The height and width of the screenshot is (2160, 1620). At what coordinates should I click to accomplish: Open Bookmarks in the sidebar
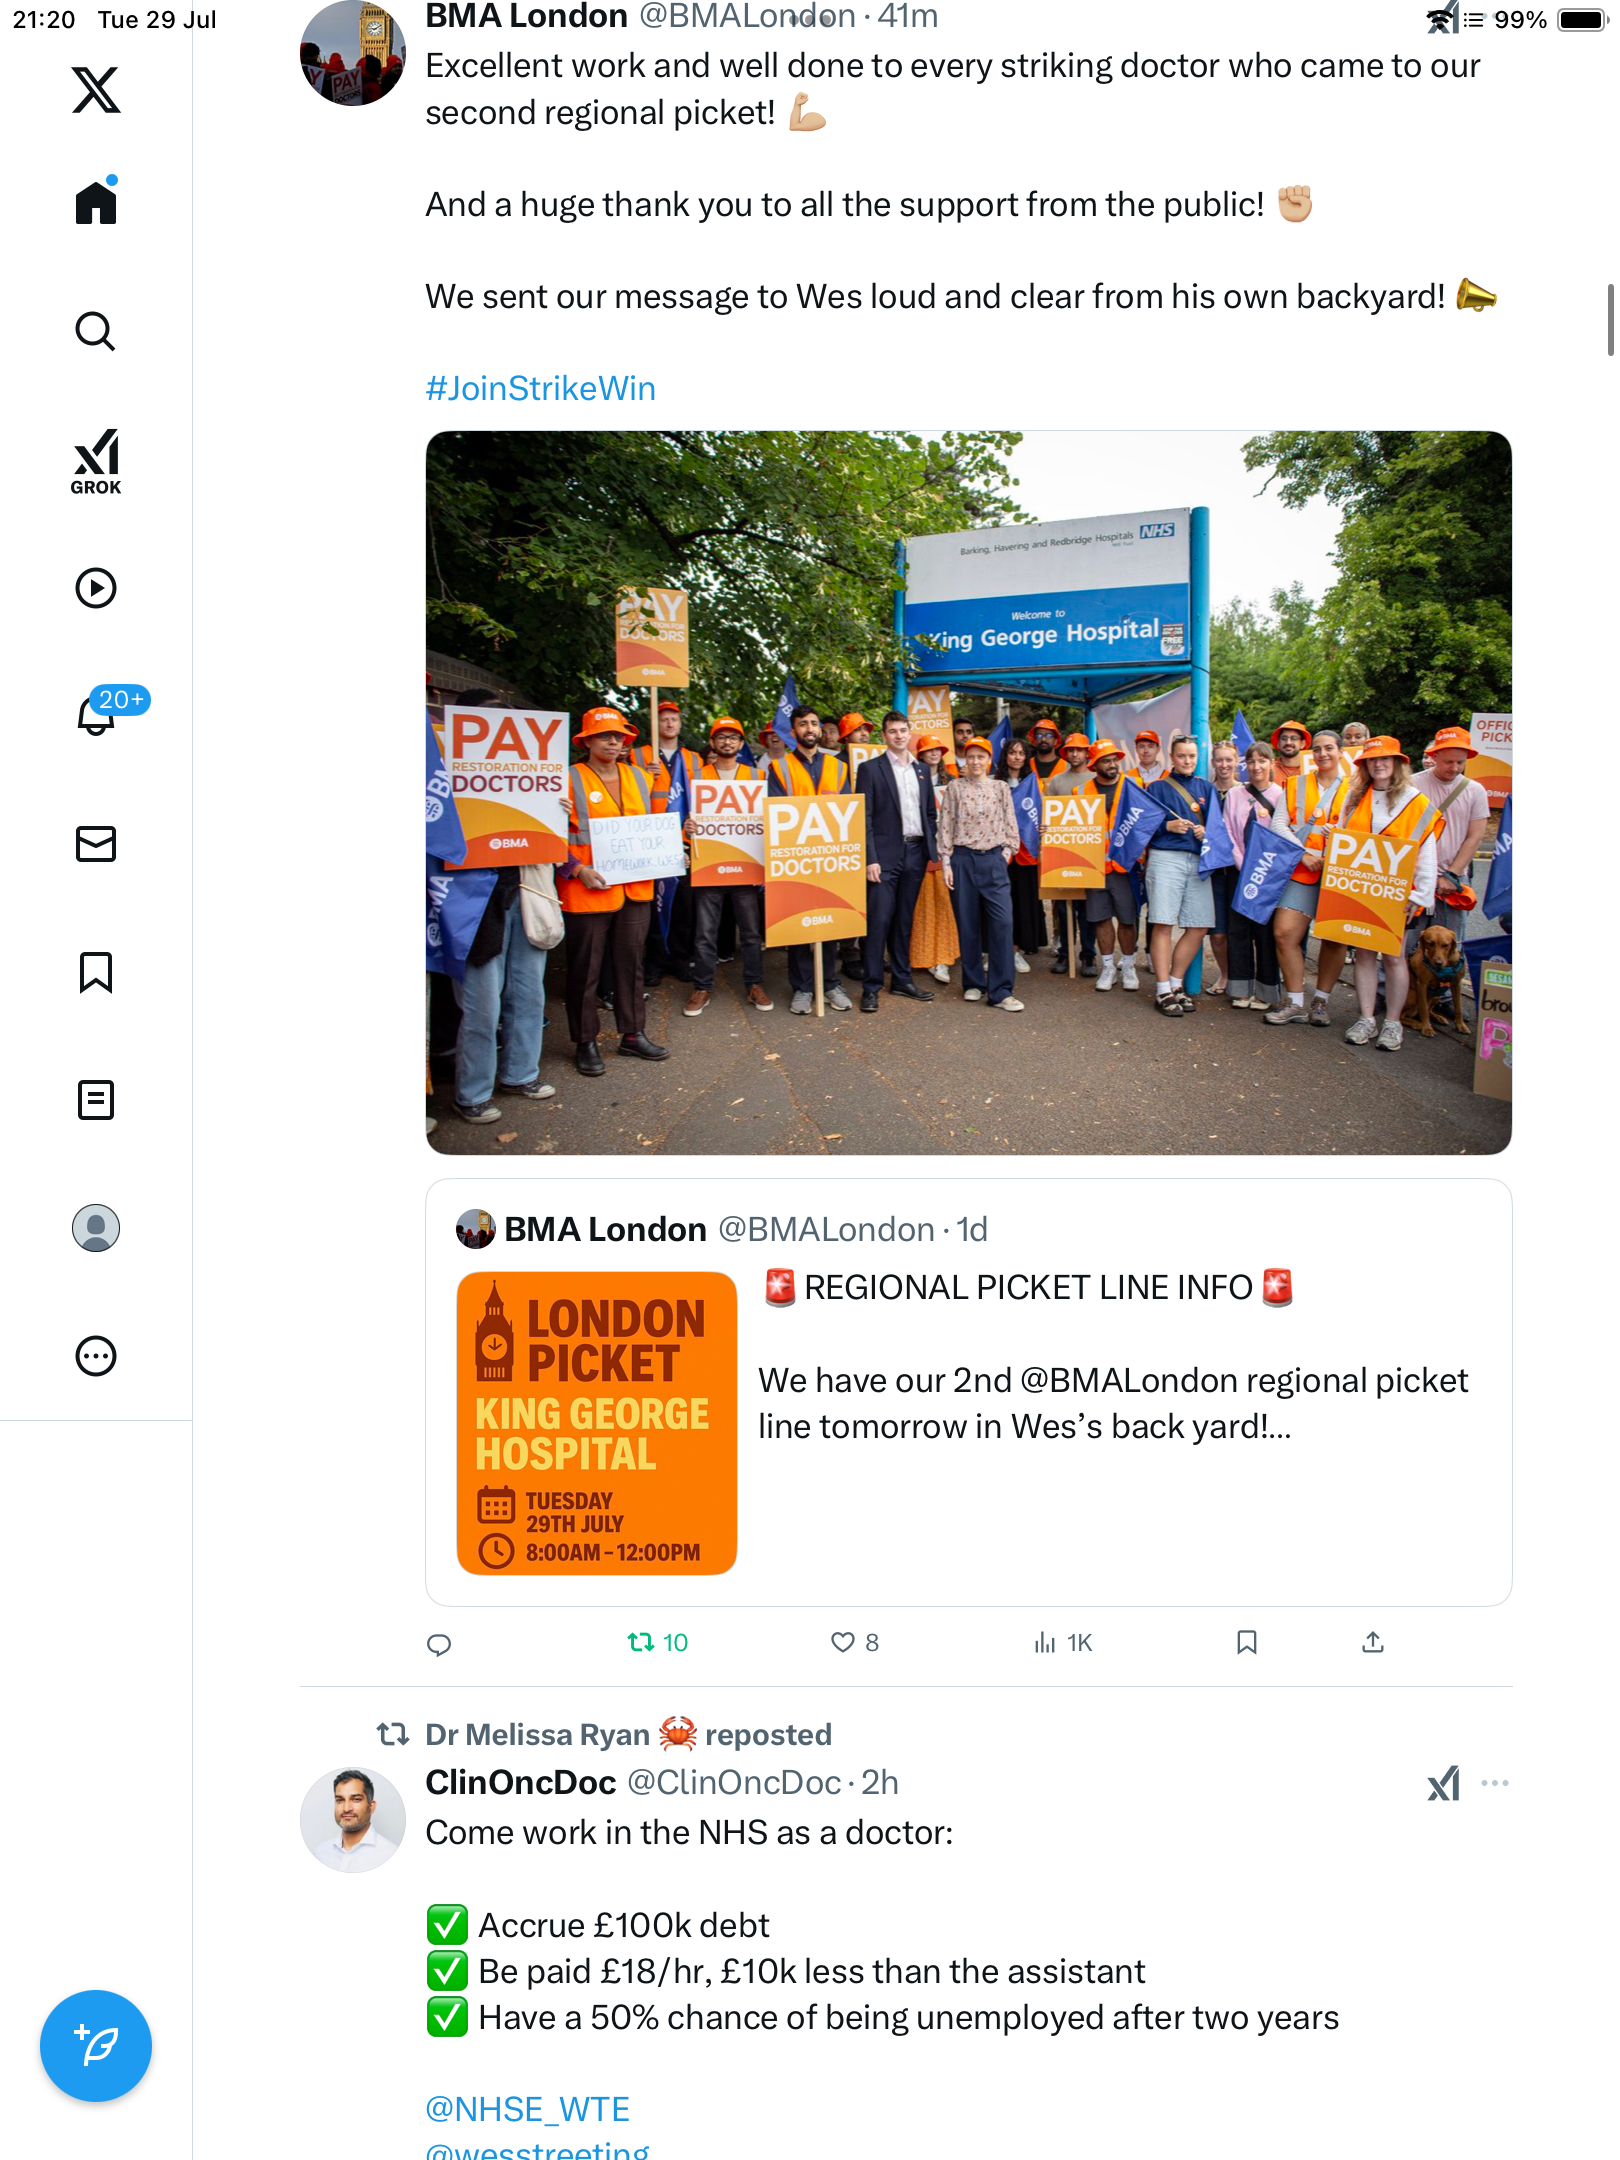tap(96, 972)
